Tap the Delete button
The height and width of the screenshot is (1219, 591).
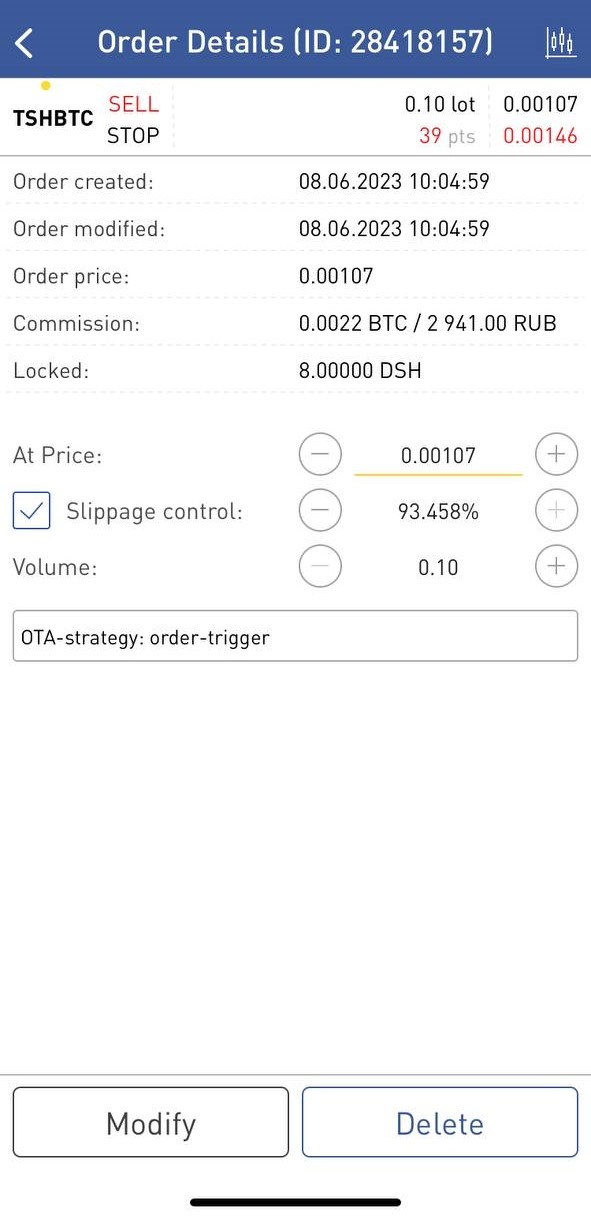click(x=440, y=1123)
